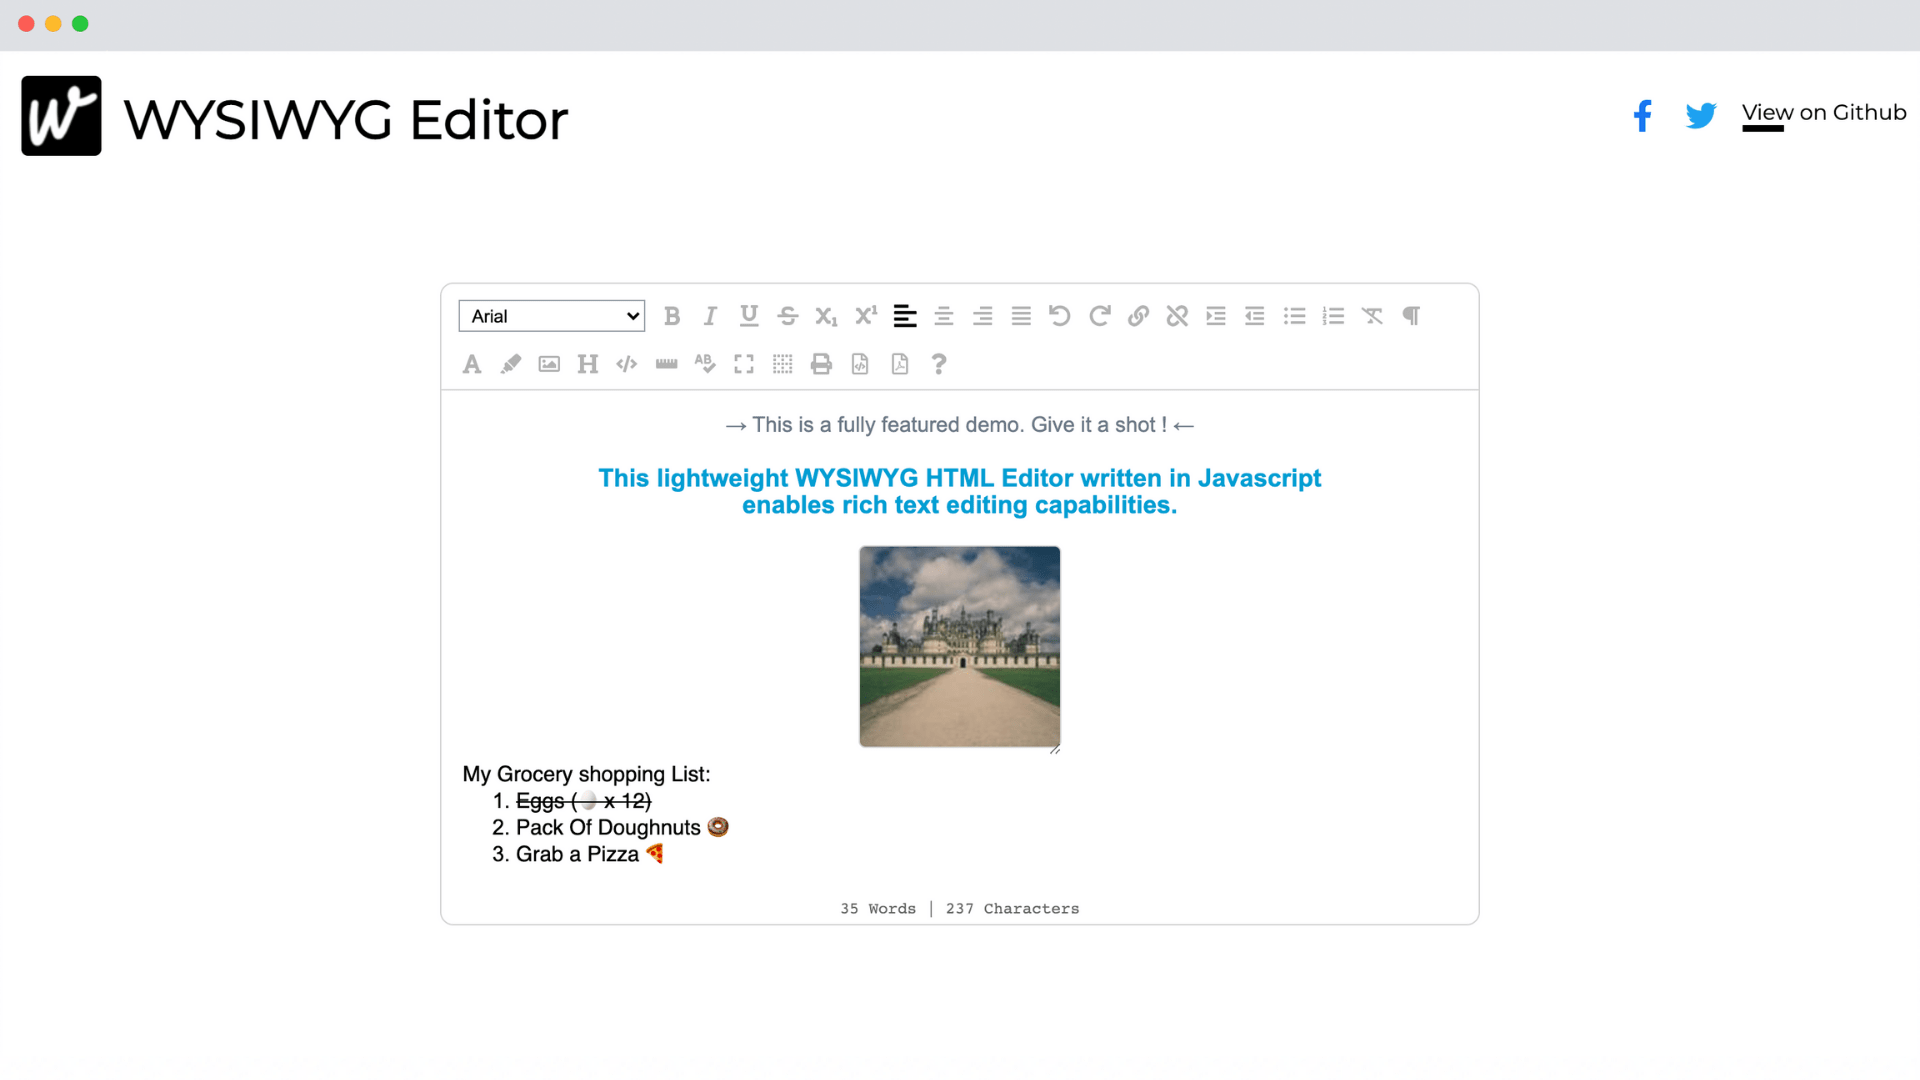Click the image resize handle corner
This screenshot has height=1080, width=1920.
(1055, 749)
